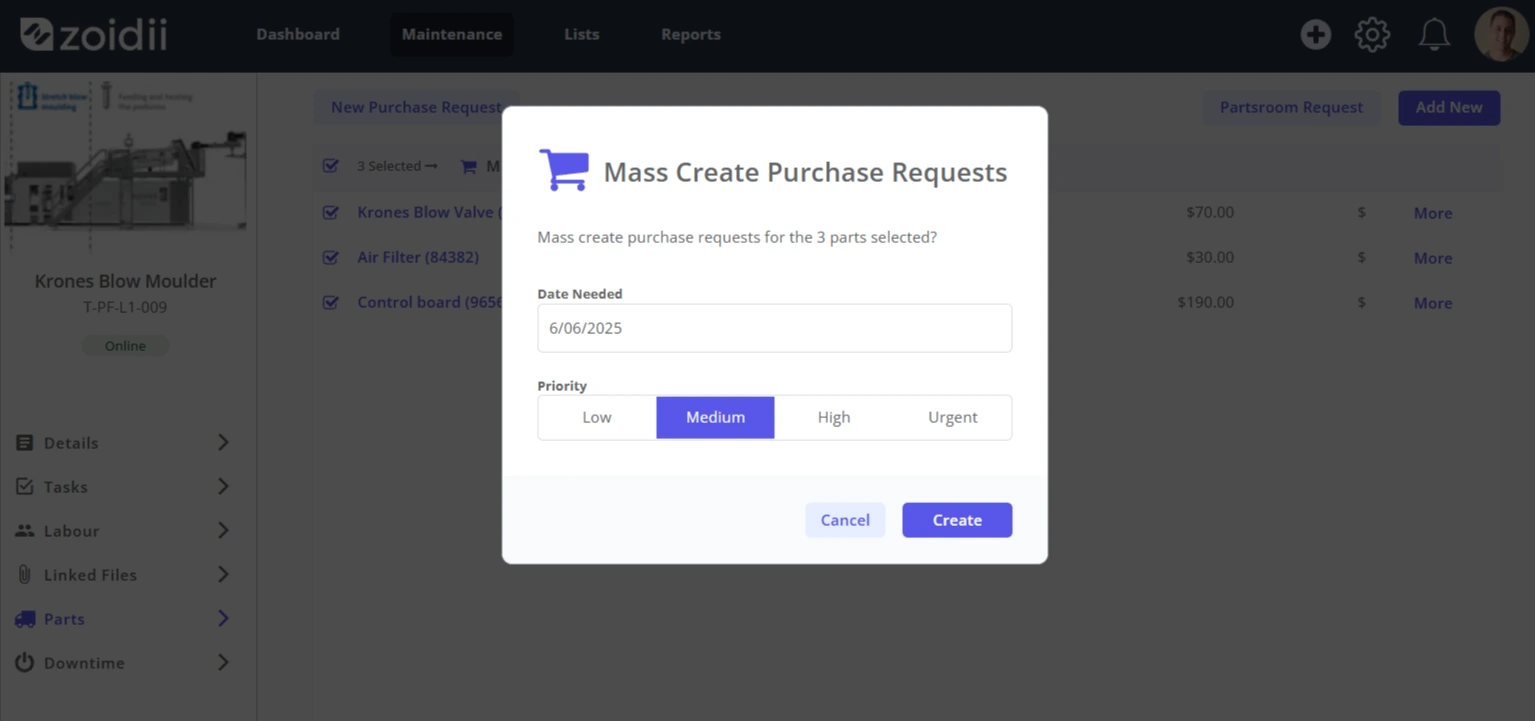The height and width of the screenshot is (721, 1535).
Task: Uncheck the Krones Blow Valve checkbox
Action: [331, 212]
